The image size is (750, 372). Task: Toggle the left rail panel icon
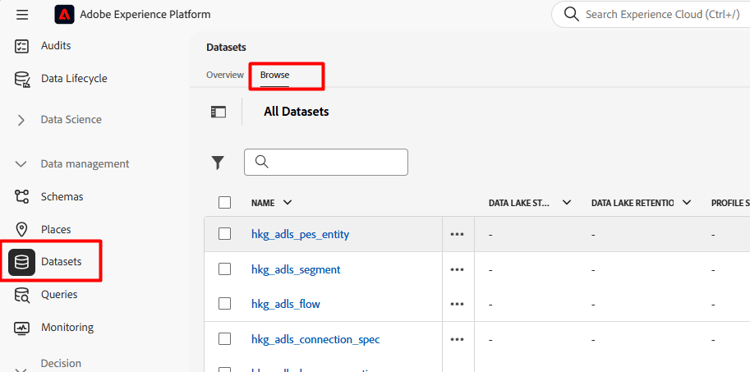point(218,112)
